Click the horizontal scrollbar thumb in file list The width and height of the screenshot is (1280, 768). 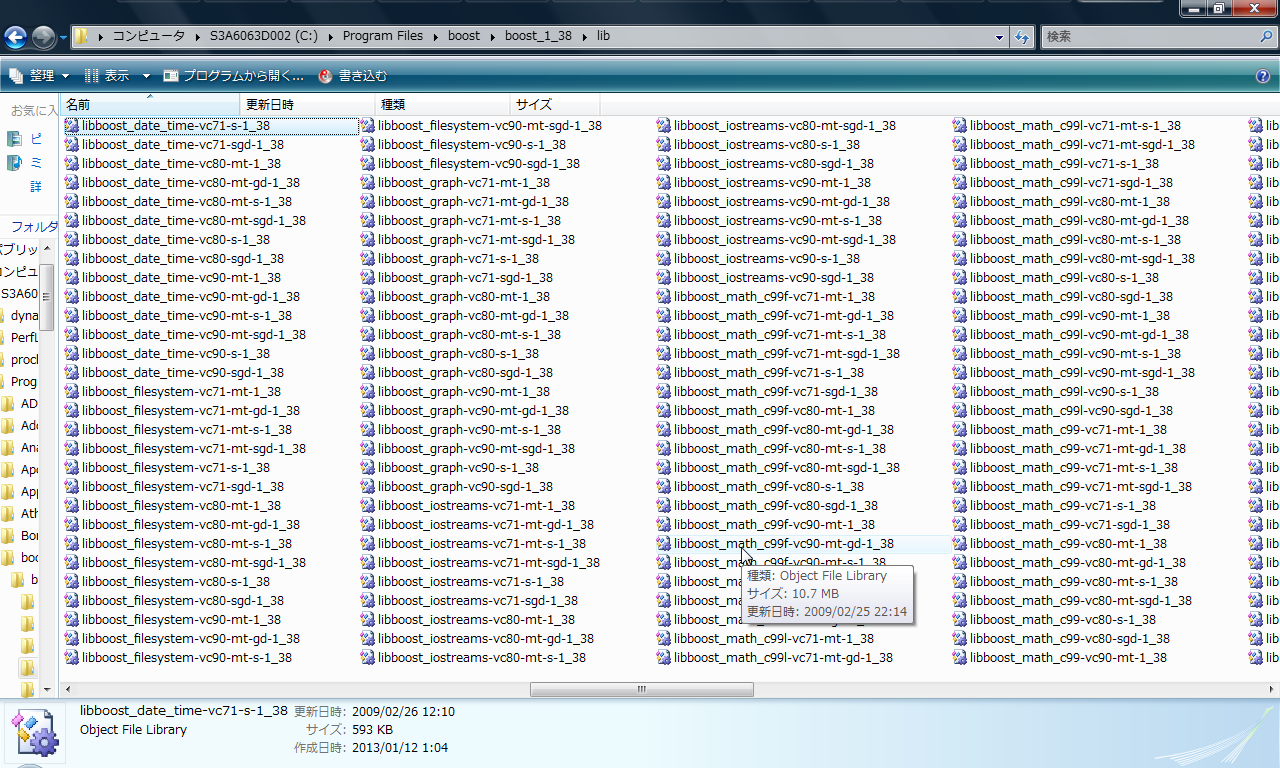click(641, 689)
